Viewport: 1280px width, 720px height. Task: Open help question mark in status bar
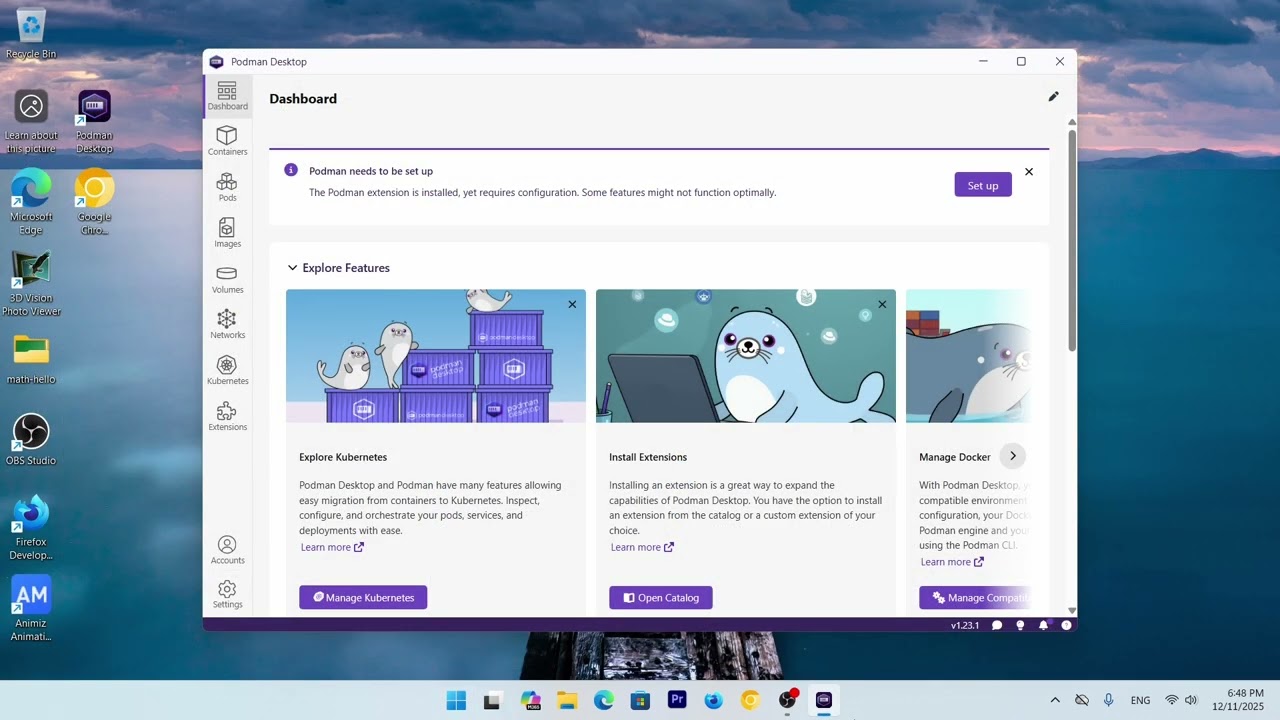click(x=1066, y=625)
